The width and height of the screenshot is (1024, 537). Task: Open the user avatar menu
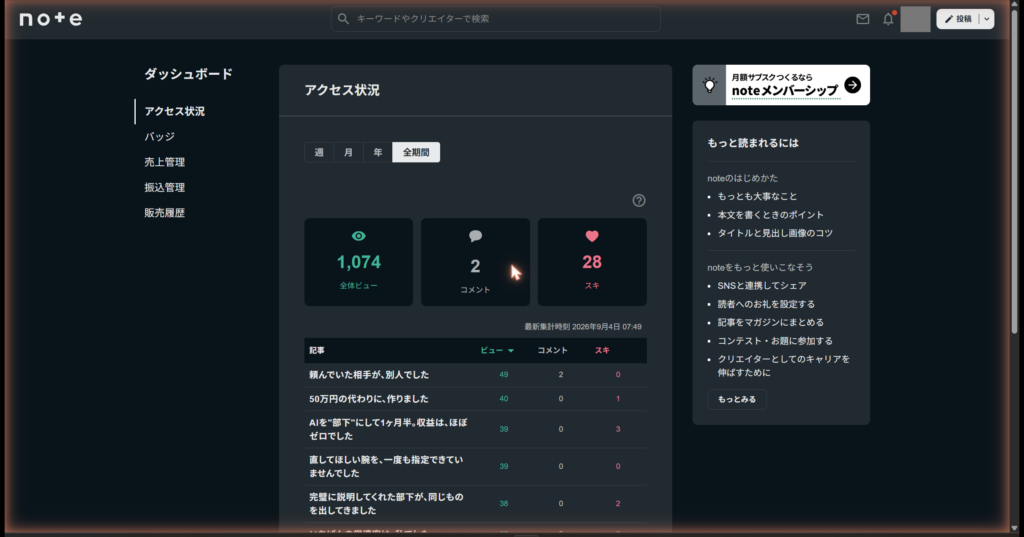915,19
